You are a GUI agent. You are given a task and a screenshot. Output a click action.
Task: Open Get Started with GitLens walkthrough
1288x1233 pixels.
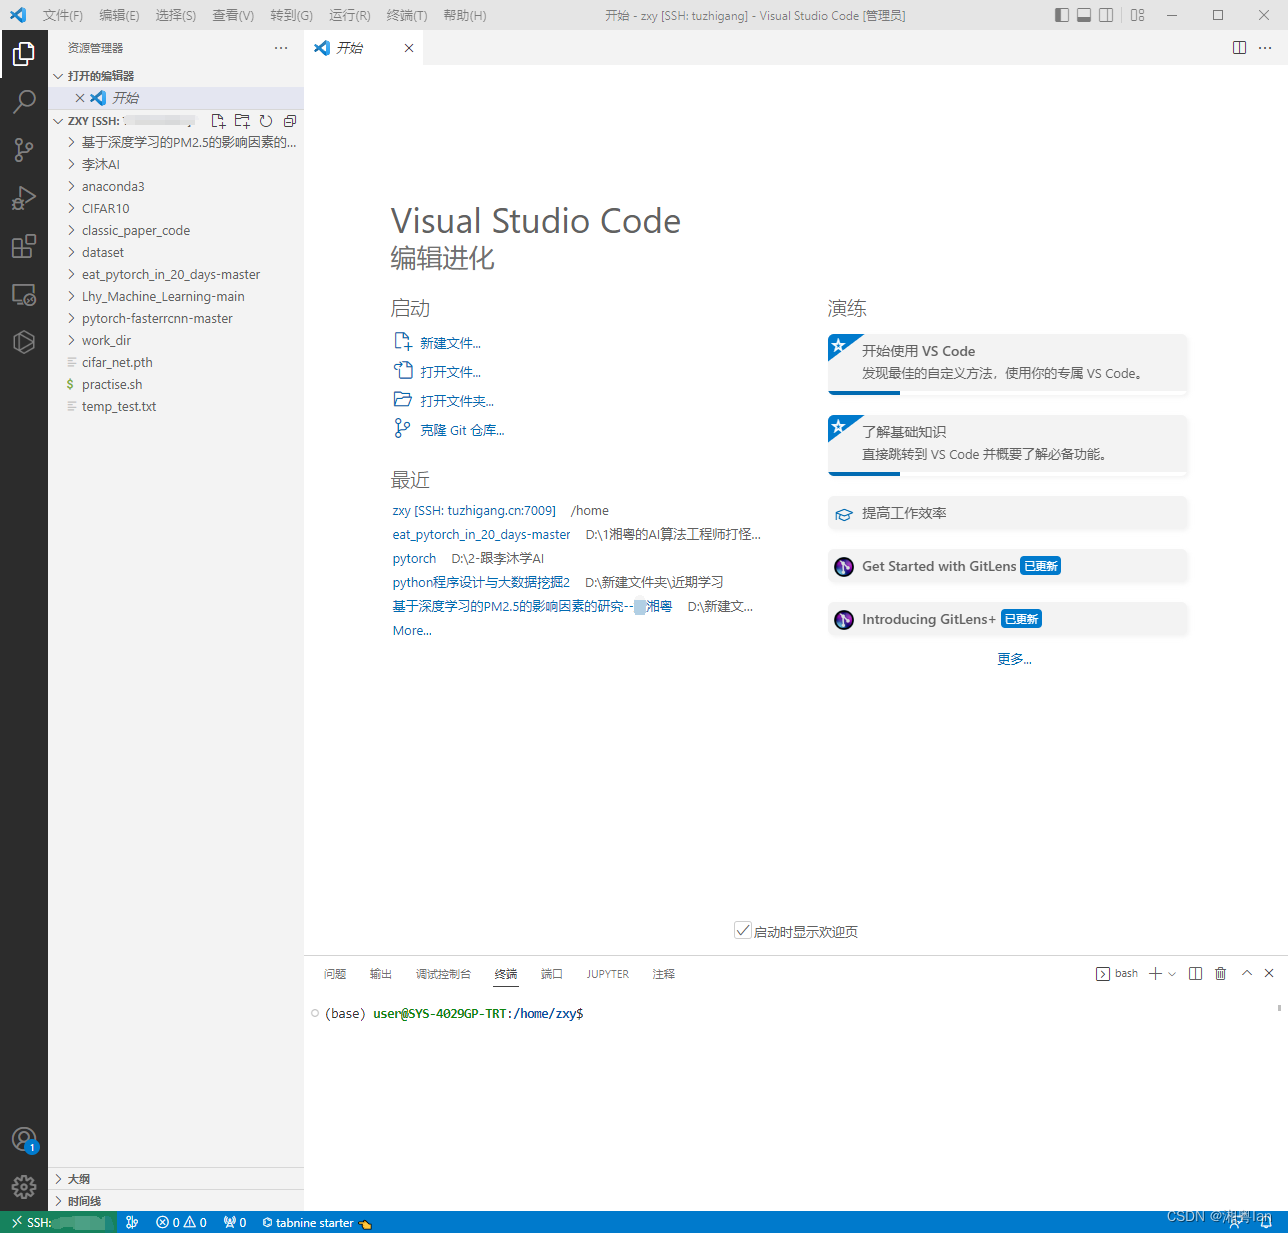tap(1008, 566)
